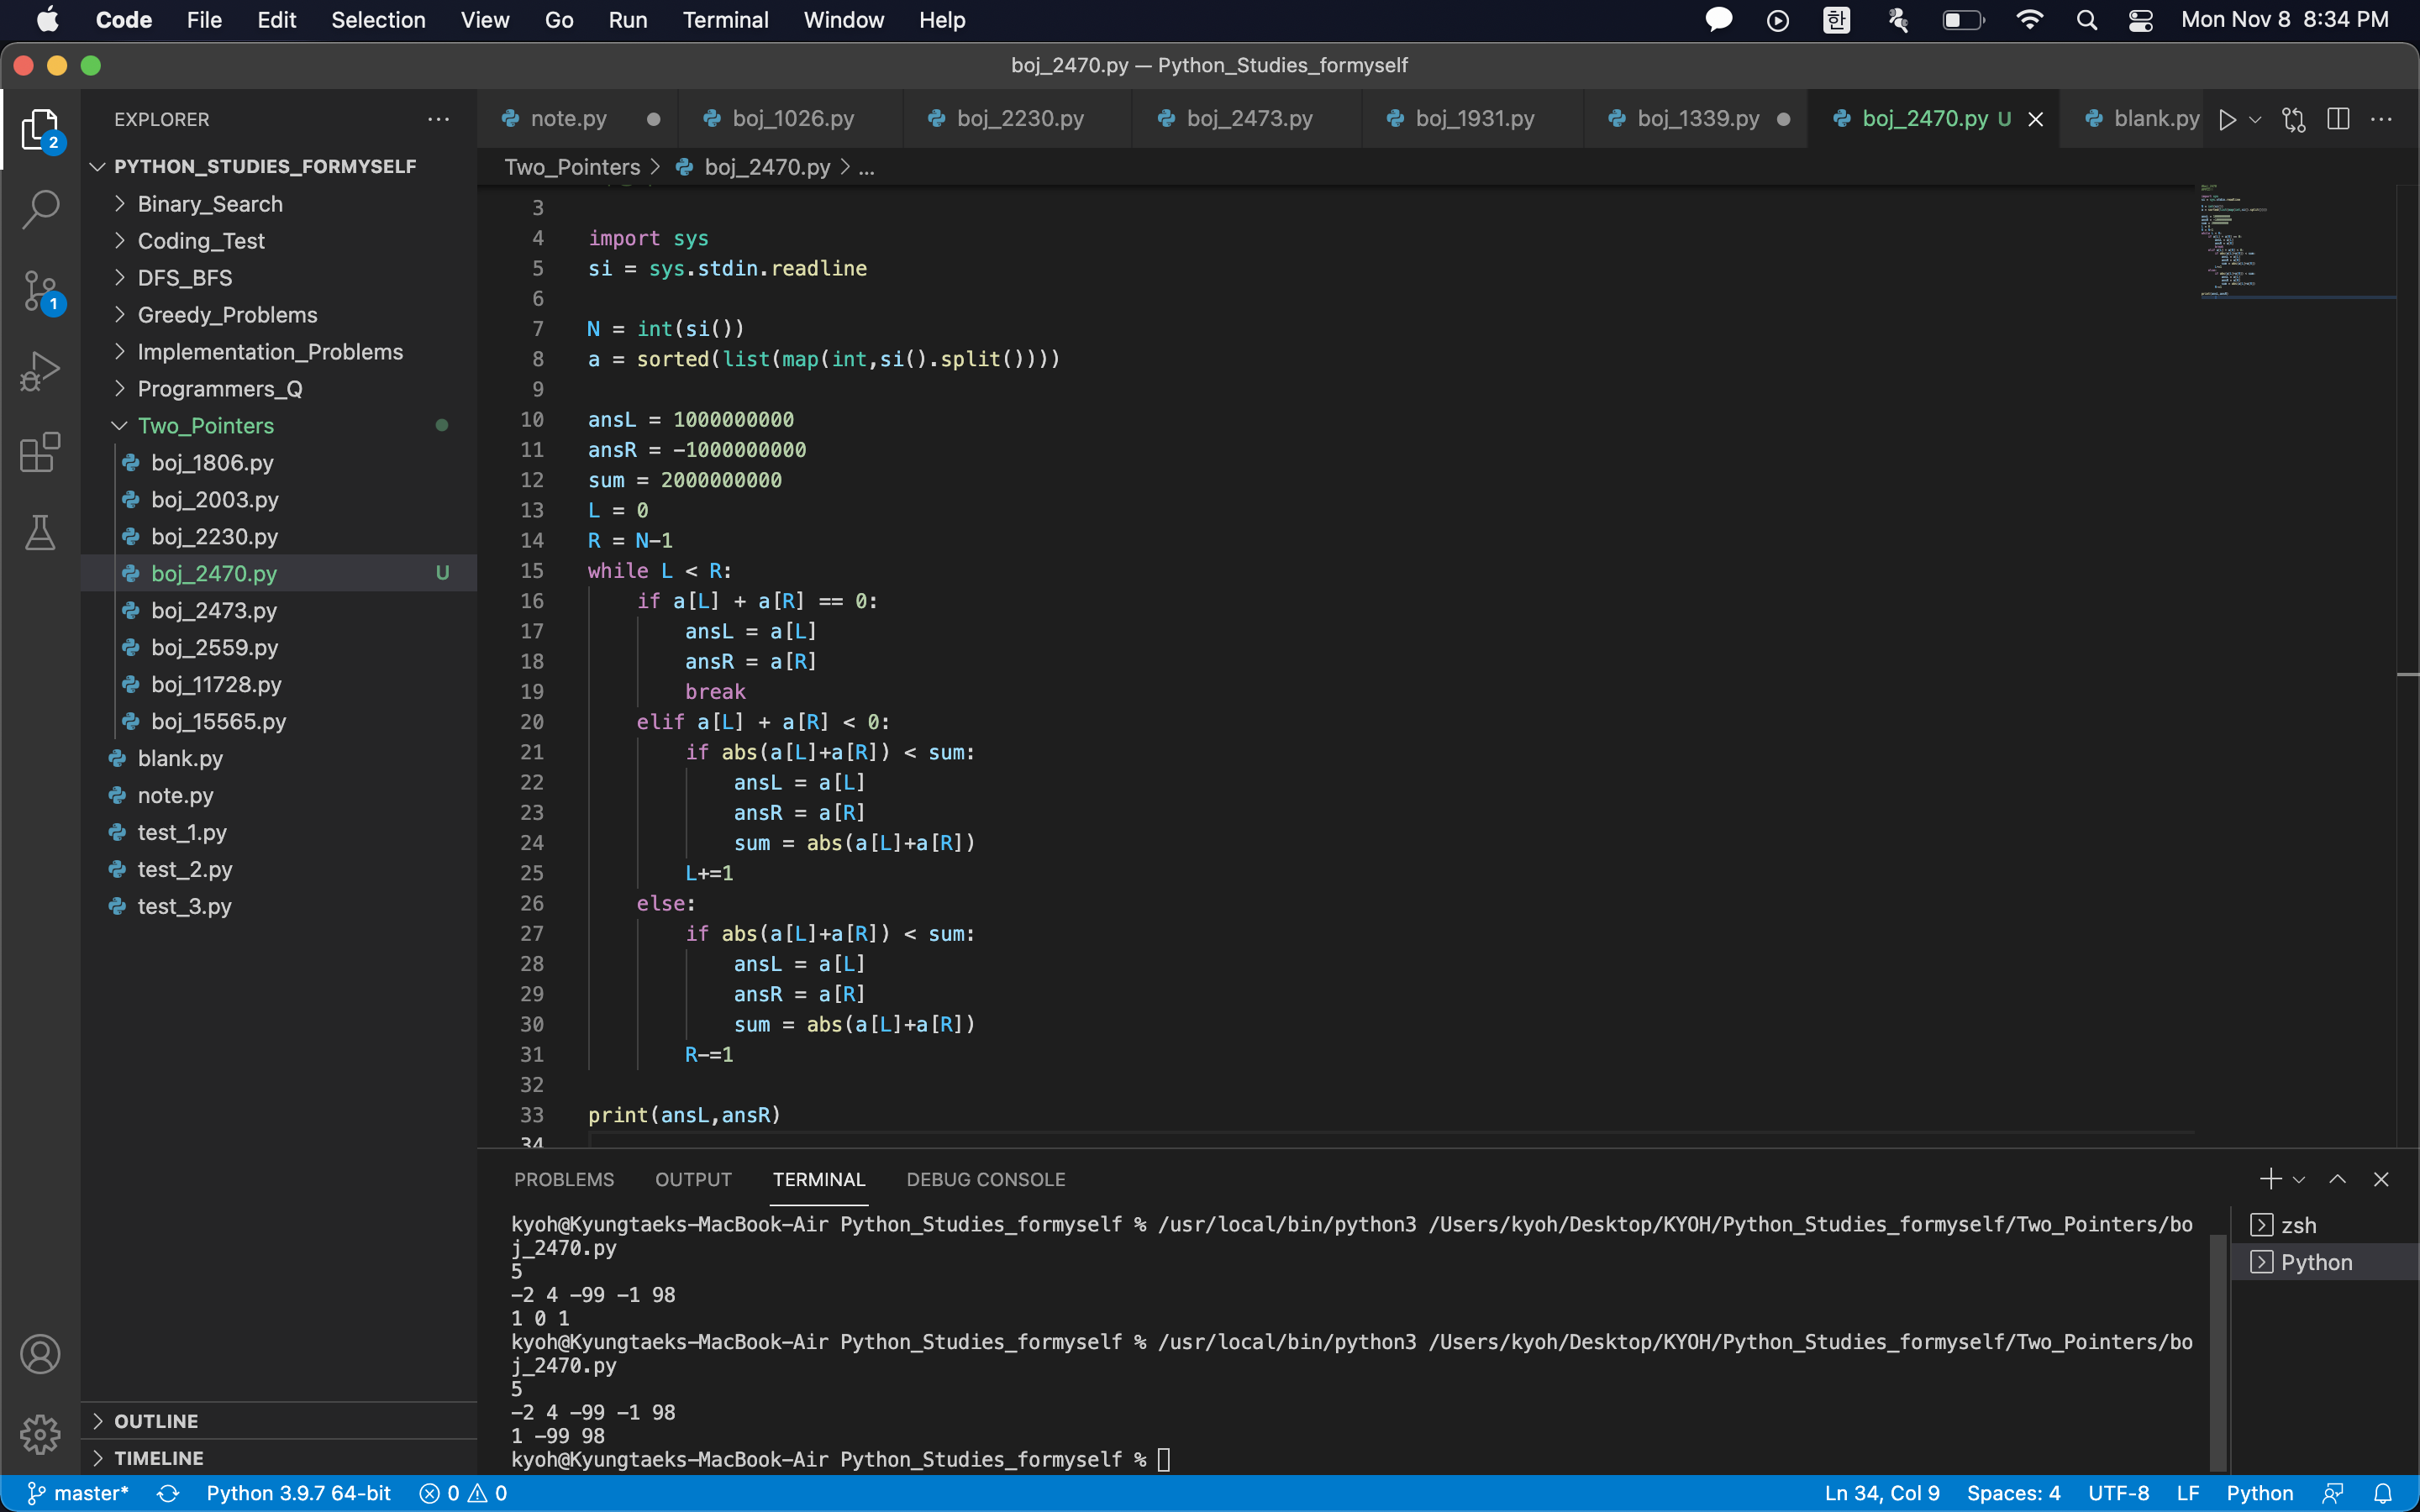The height and width of the screenshot is (1512, 2420).
Task: Maximize the terminal panel size
Action: coord(2337,1179)
